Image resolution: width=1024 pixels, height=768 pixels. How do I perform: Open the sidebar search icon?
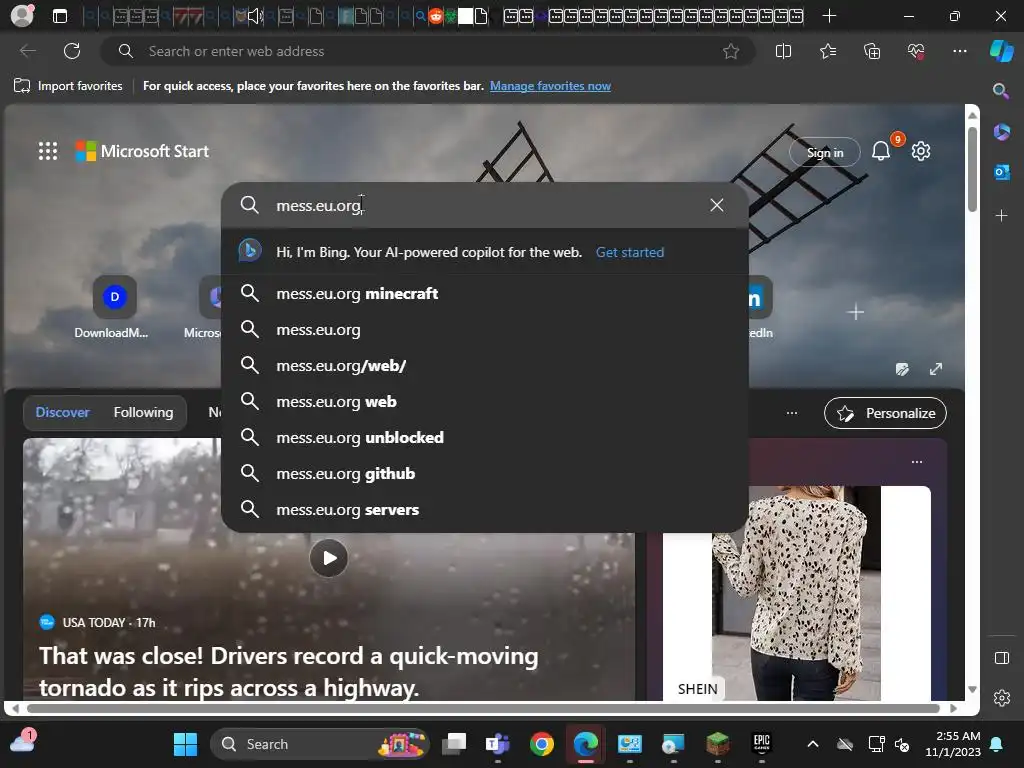[x=1000, y=91]
